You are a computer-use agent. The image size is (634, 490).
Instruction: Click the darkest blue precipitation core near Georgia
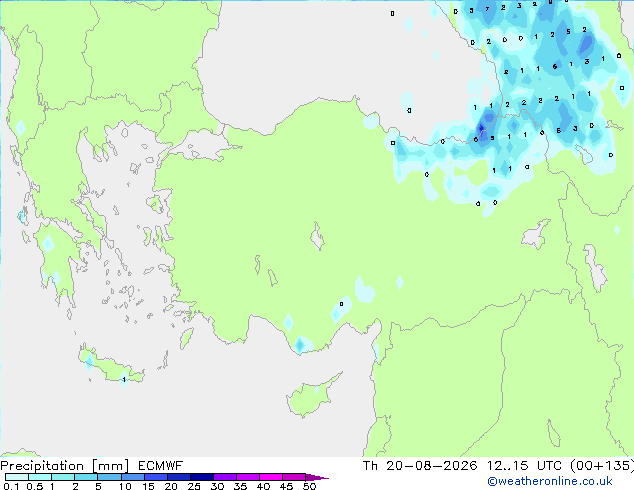point(481,129)
